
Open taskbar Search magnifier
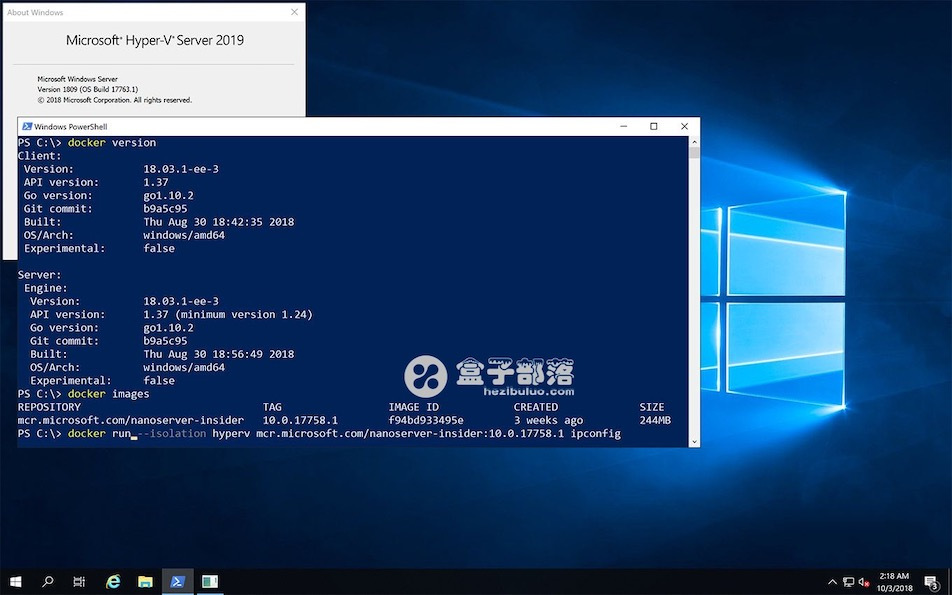pos(47,582)
